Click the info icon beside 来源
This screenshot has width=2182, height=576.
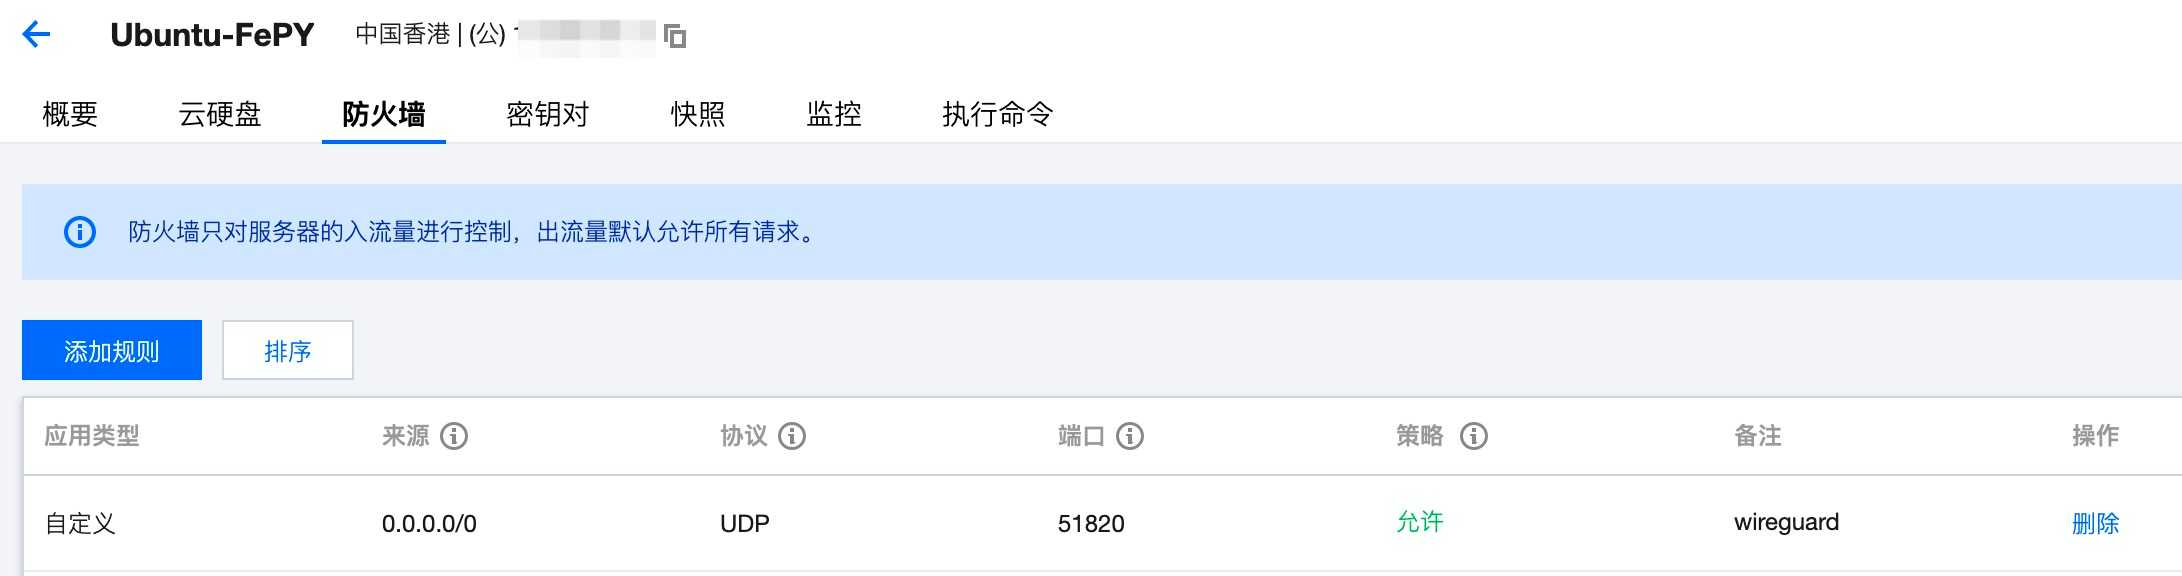click(x=454, y=436)
